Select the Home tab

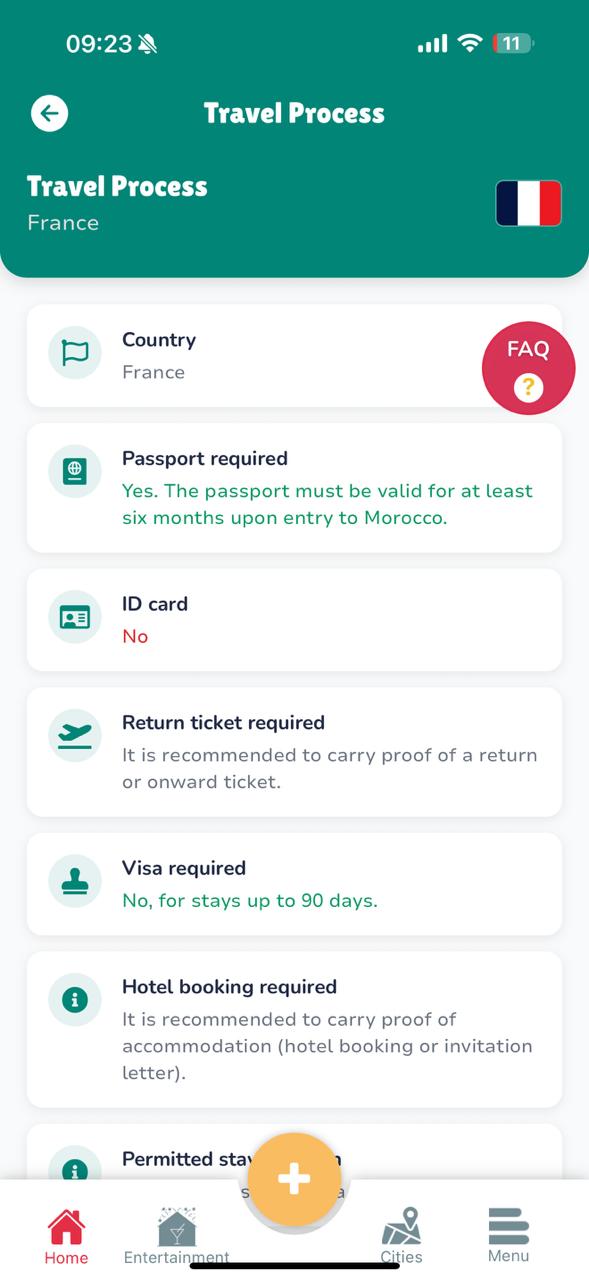pyautogui.click(x=65, y=1234)
